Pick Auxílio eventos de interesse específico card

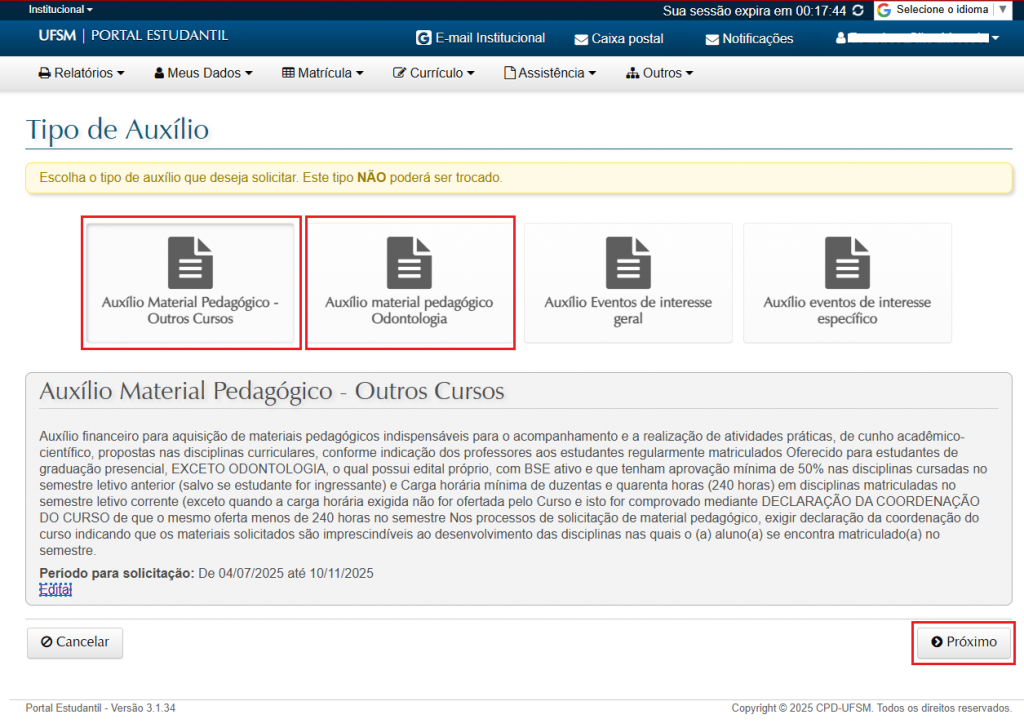847,283
